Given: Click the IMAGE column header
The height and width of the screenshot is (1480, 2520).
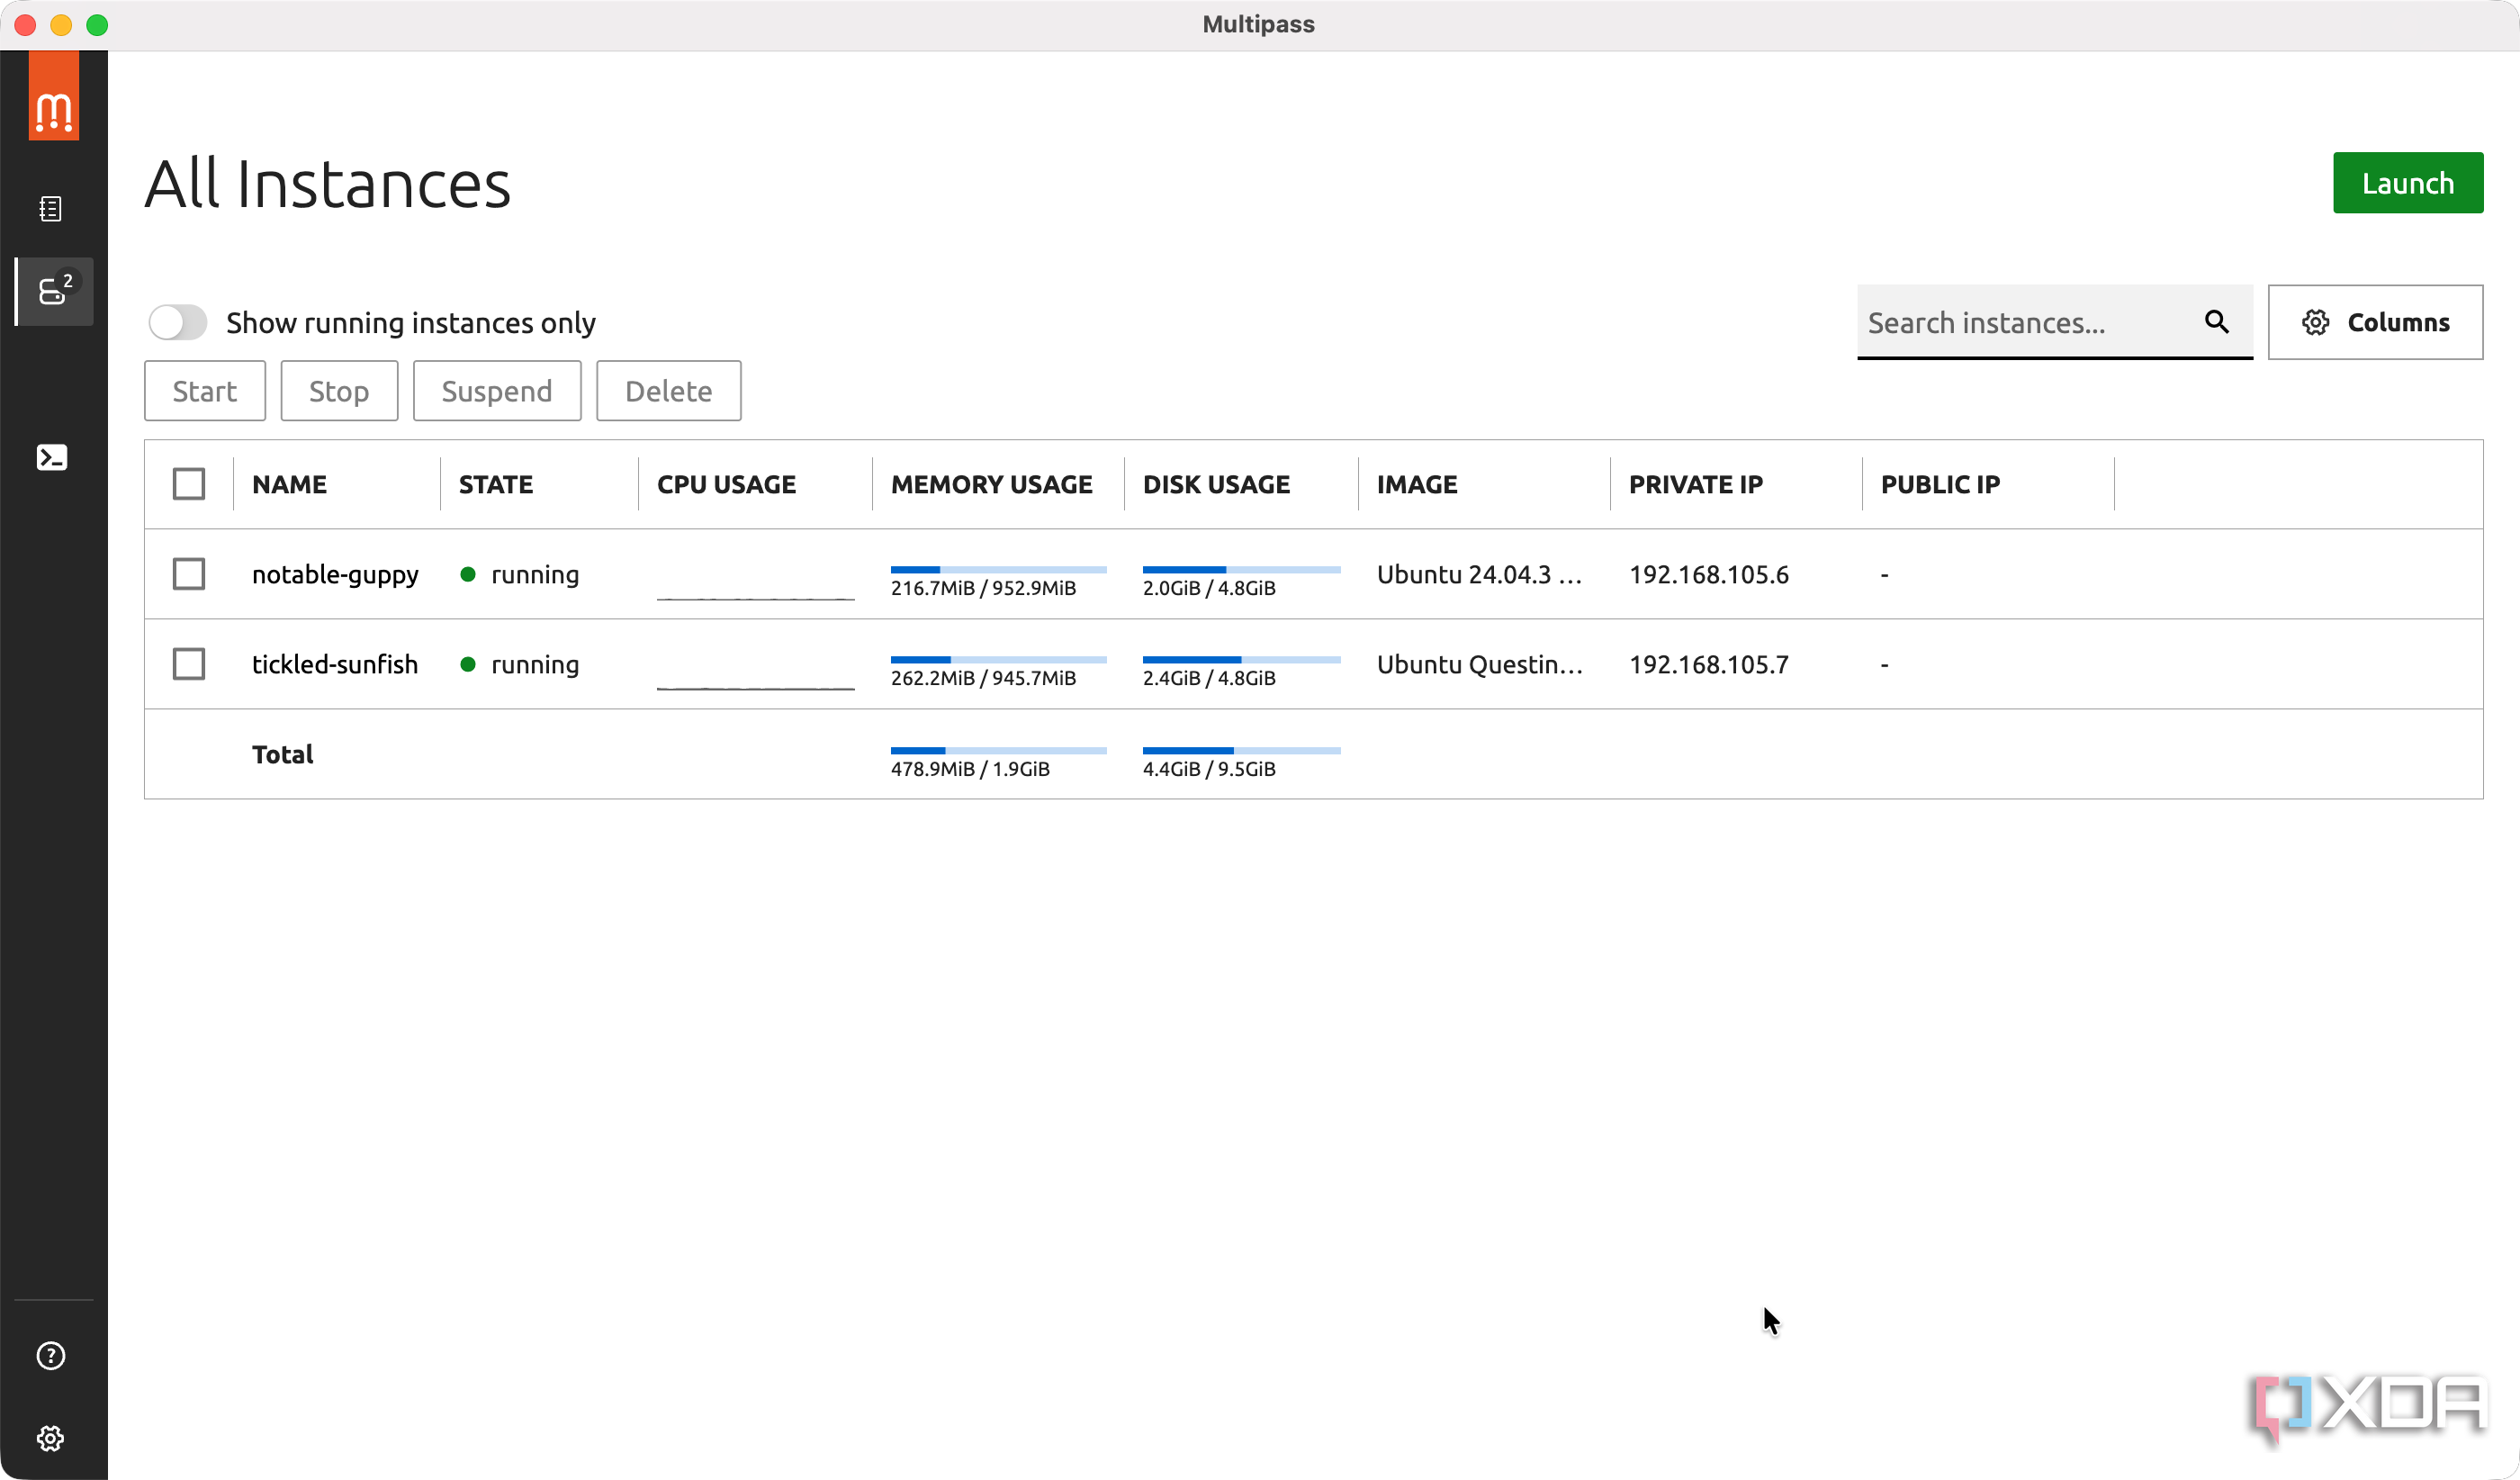Looking at the screenshot, I should 1417,485.
